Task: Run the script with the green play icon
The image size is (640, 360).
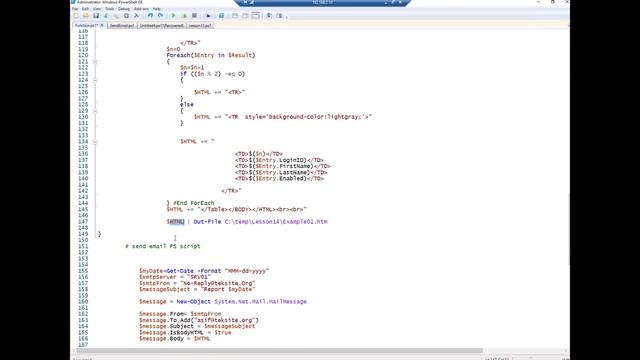Action: [173, 16]
